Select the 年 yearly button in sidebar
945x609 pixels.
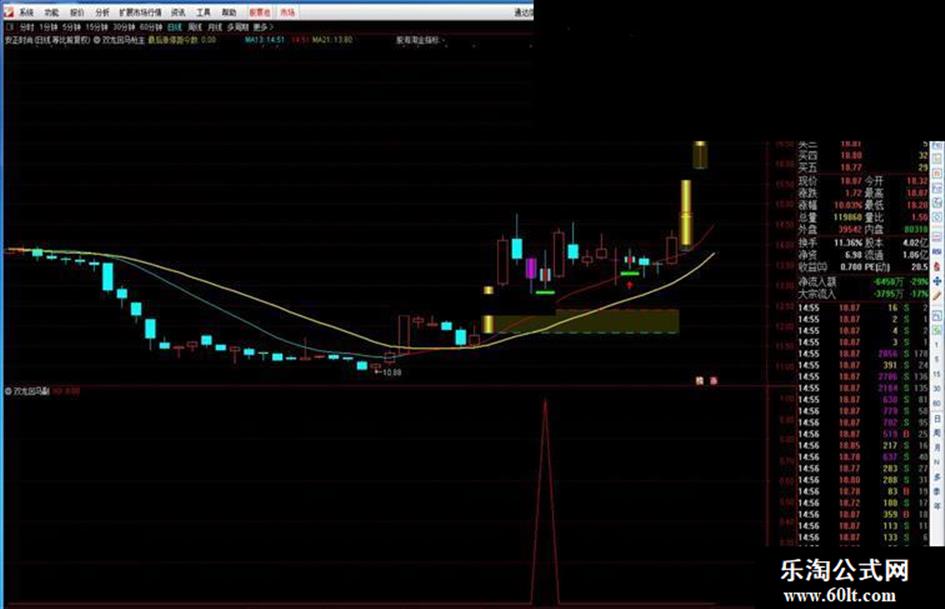coord(937,505)
